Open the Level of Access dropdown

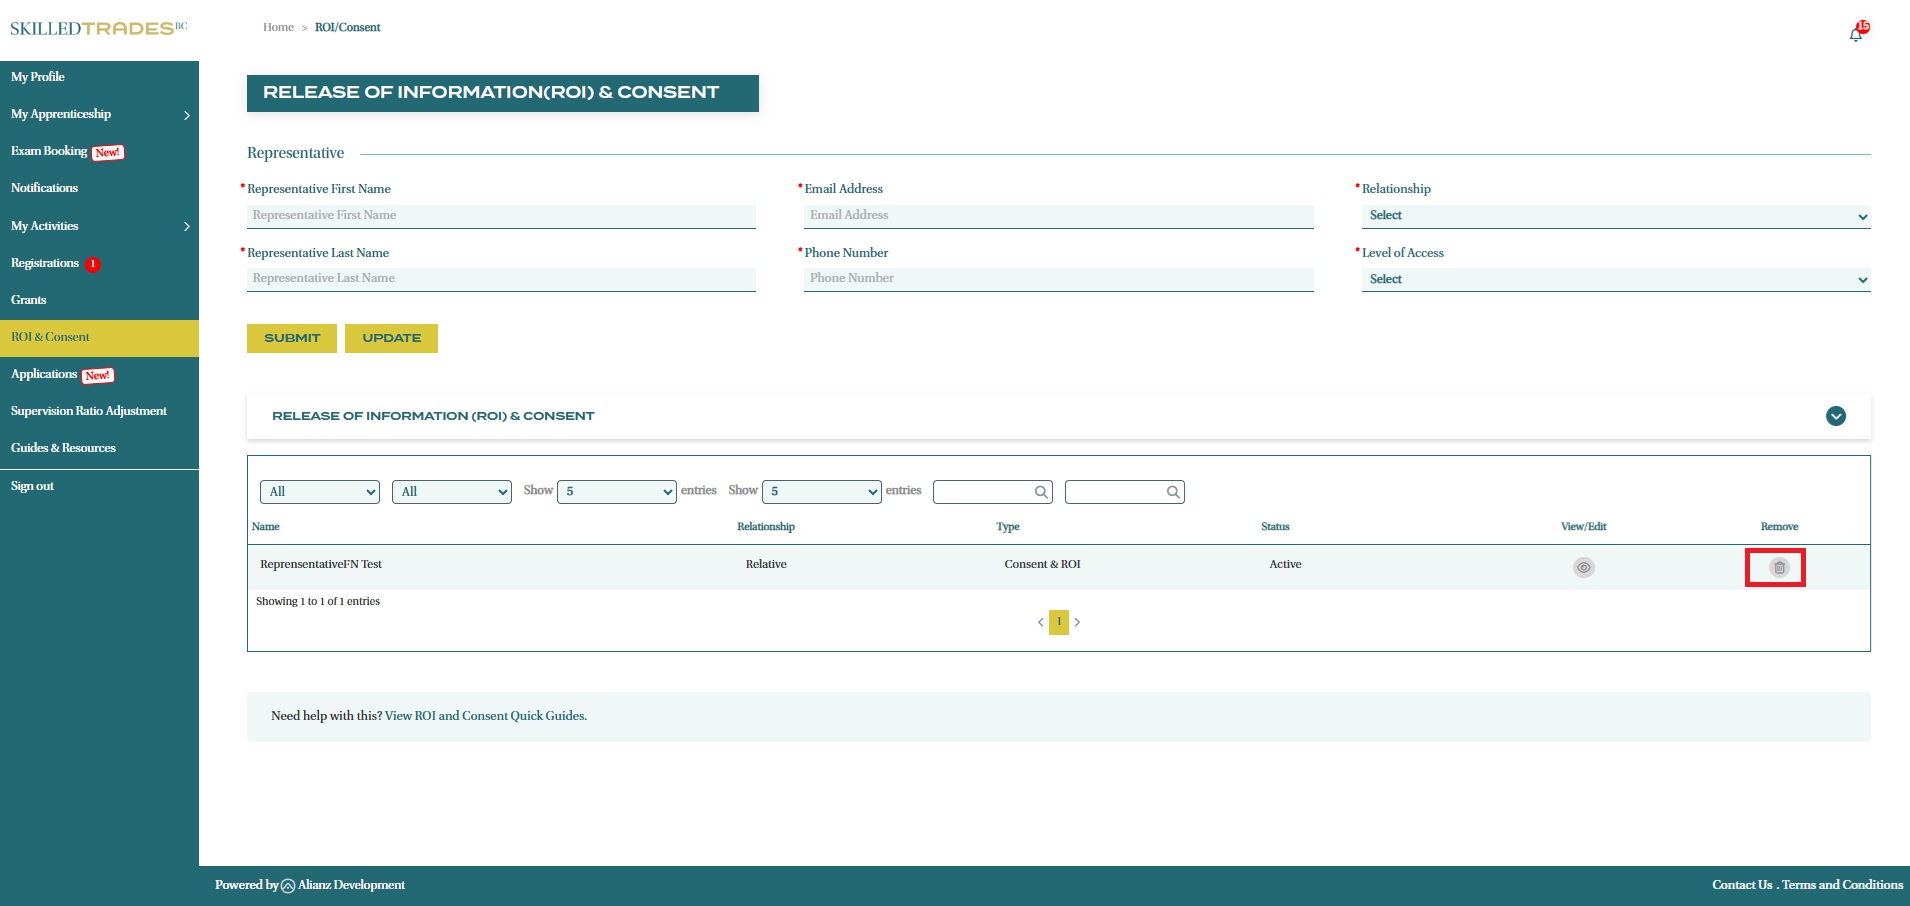tap(1615, 280)
